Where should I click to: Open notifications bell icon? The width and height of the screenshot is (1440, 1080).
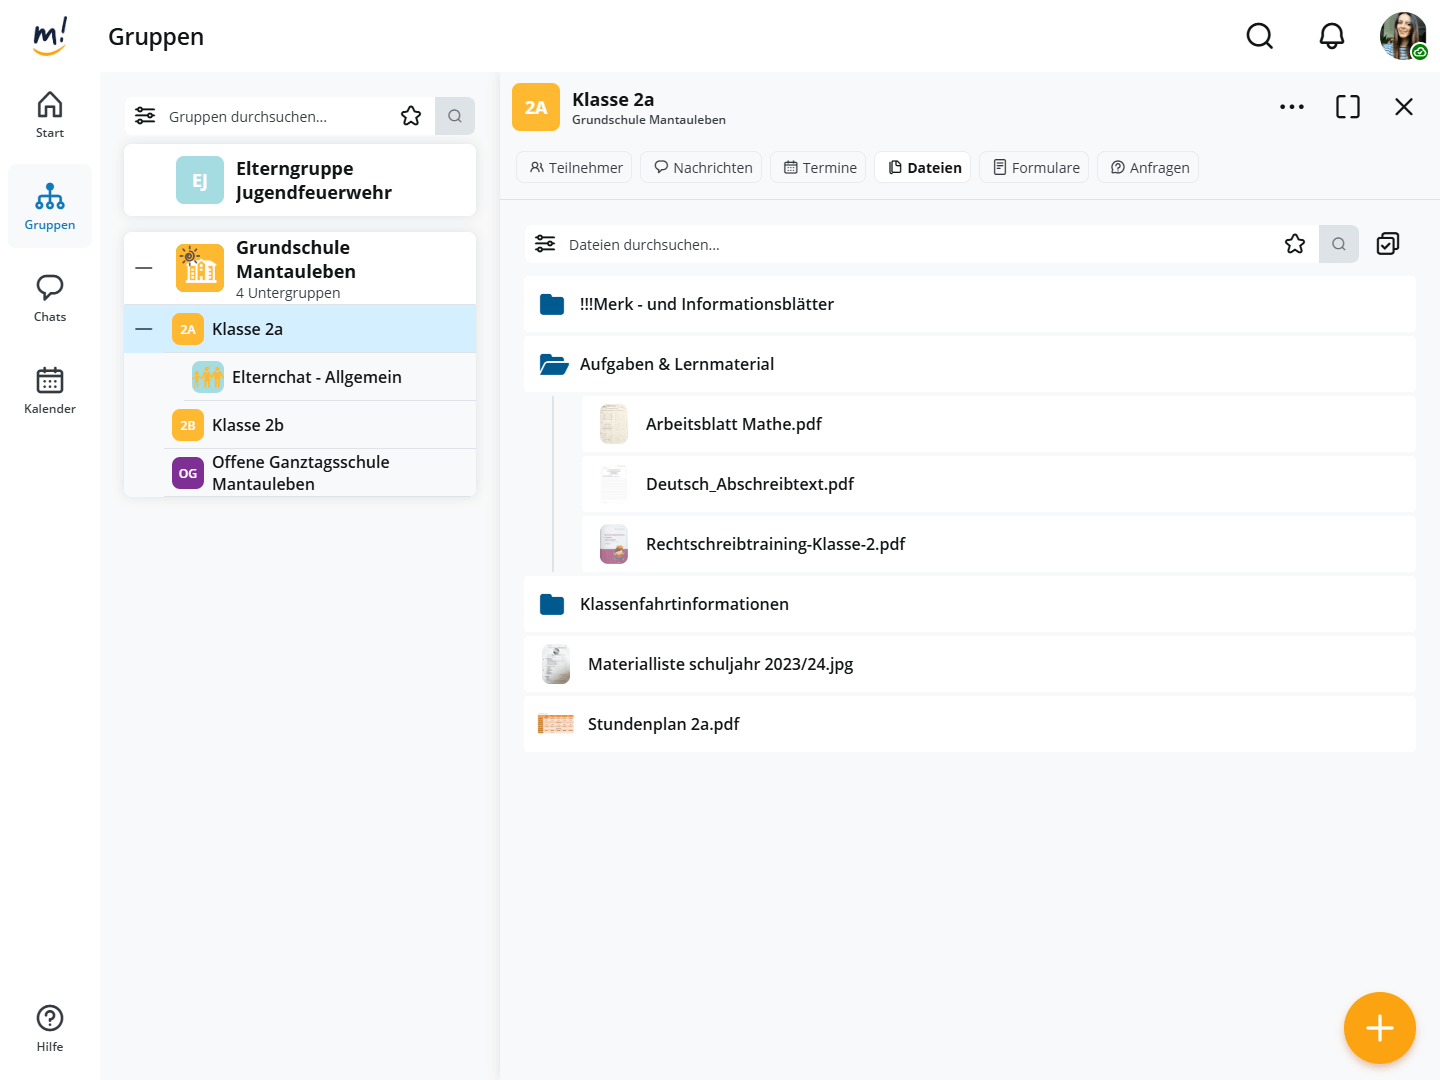tap(1331, 37)
